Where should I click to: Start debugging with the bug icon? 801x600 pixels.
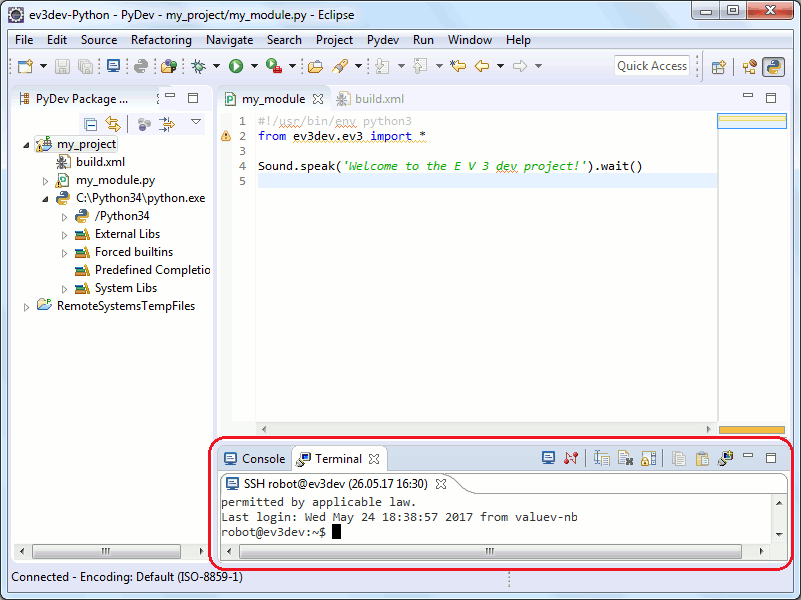[x=198, y=66]
